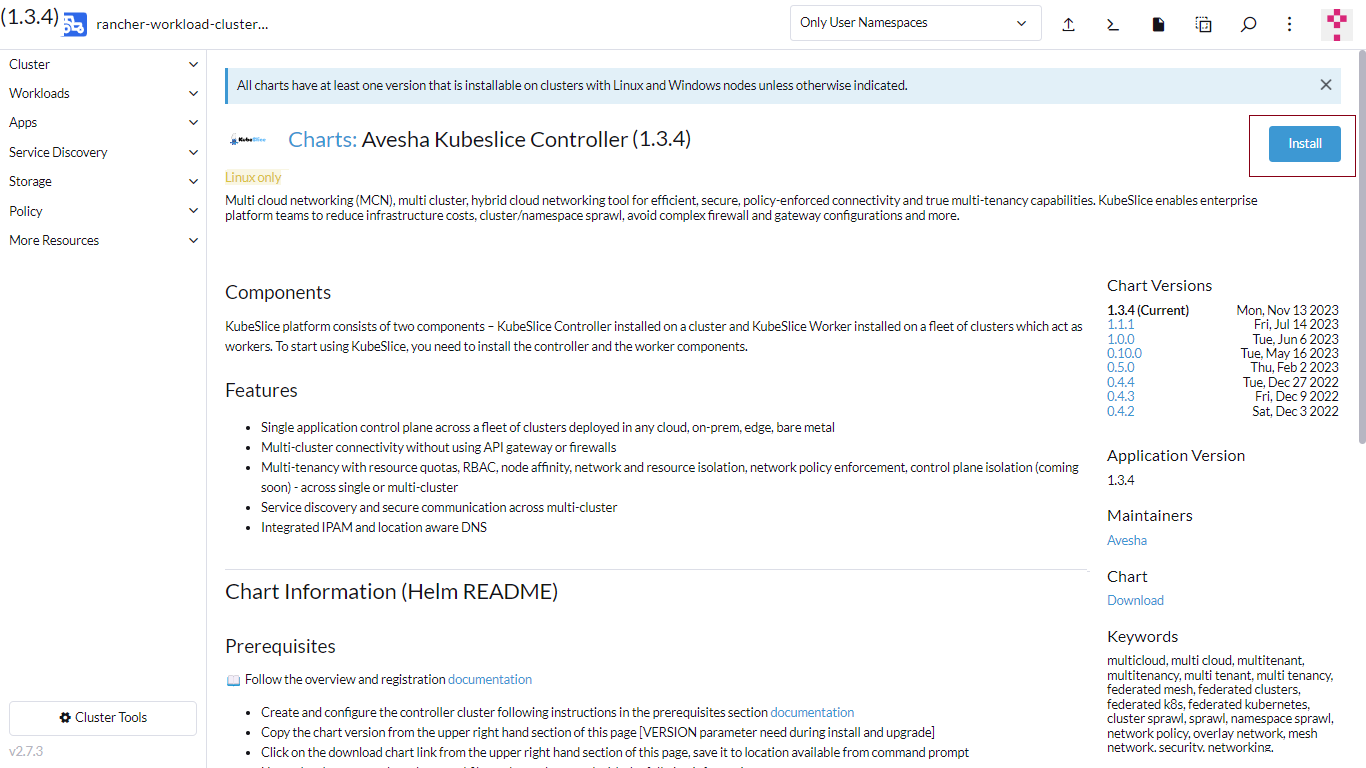Expand the Policy sidebar section

tap(104, 211)
